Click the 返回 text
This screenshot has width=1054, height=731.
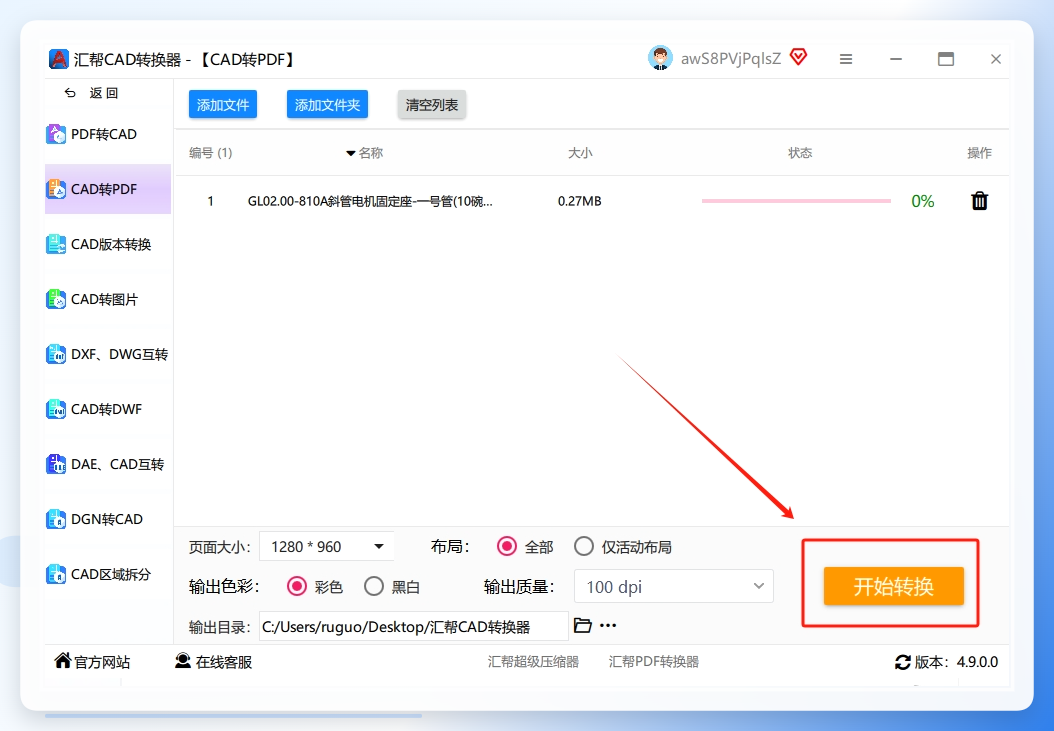[x=104, y=93]
